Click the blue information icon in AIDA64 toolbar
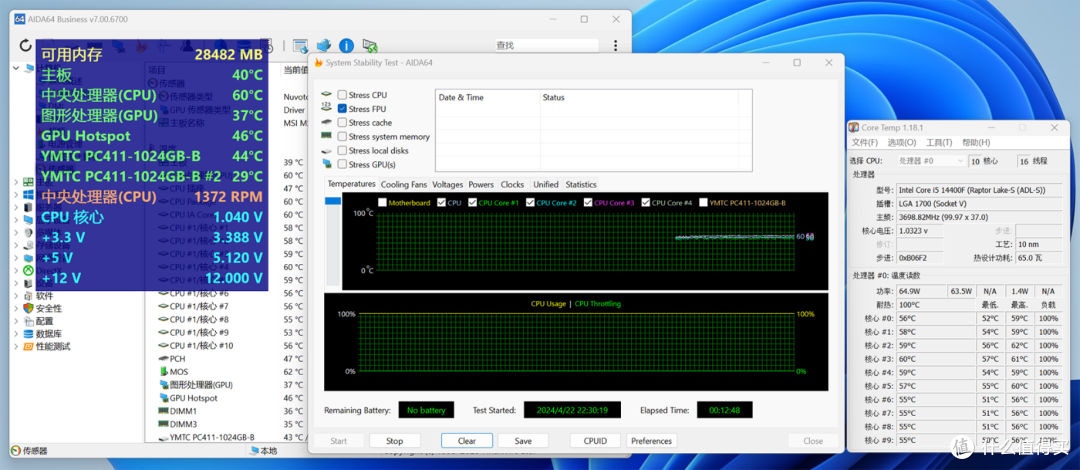This screenshot has height=470, width=1080. pos(346,45)
